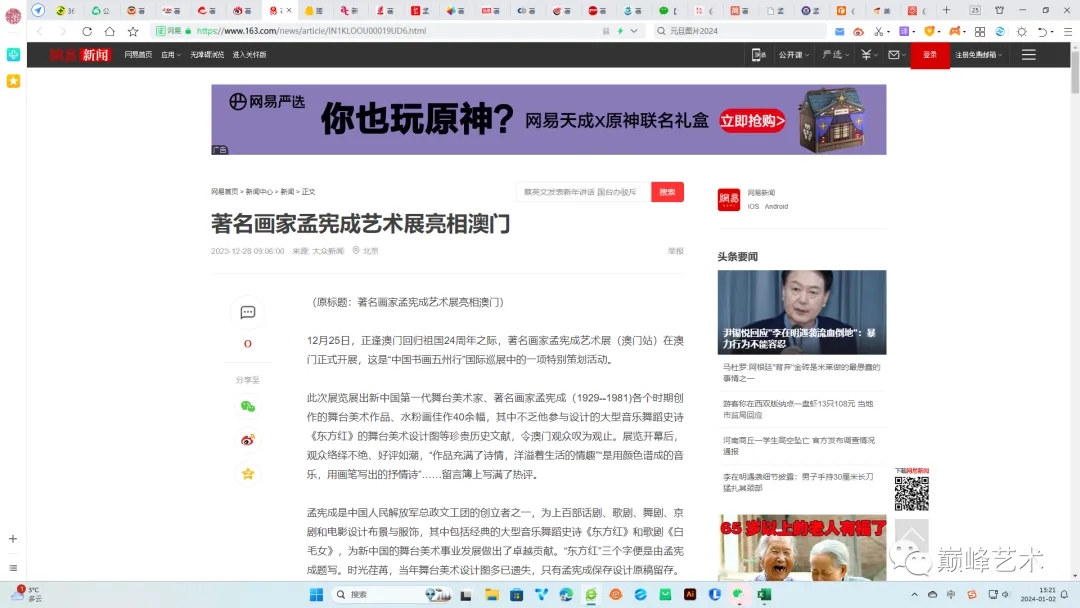Click the red 登录 button
Viewport: 1080px width, 608px height.
pyautogui.click(x=929, y=55)
